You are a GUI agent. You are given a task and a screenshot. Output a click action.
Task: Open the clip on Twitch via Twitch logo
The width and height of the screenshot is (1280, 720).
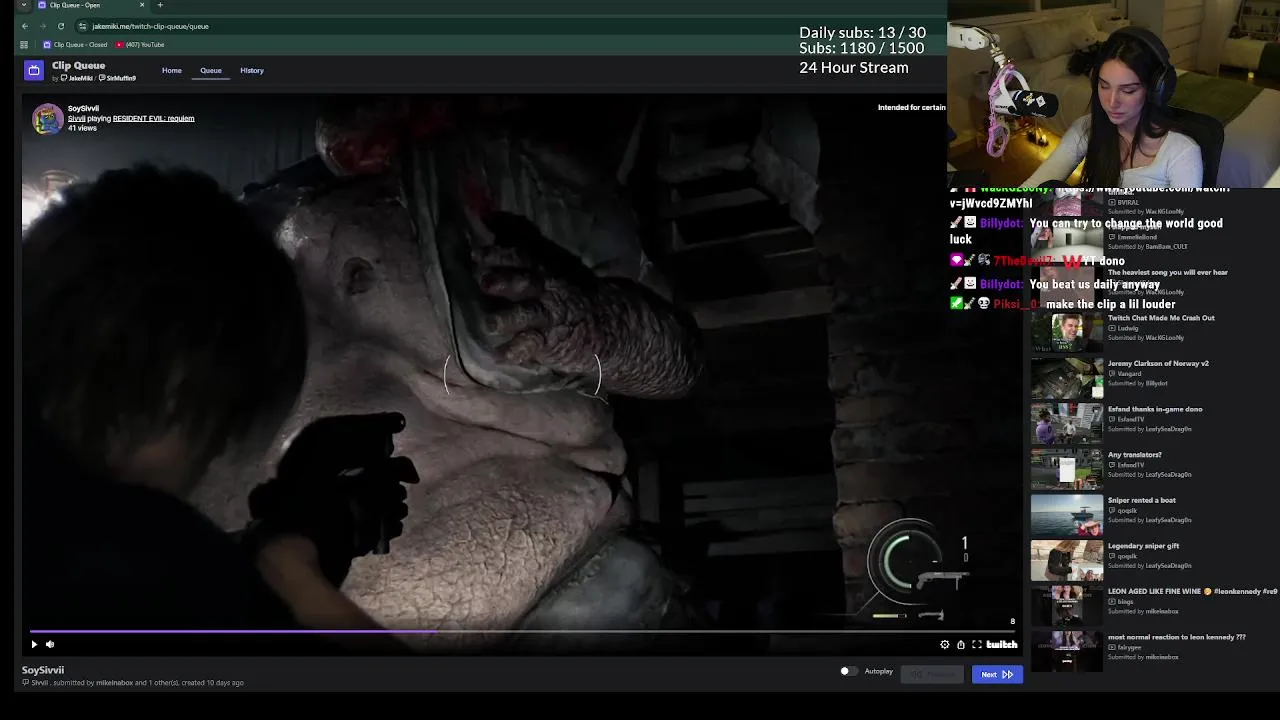pyautogui.click(x=1002, y=645)
